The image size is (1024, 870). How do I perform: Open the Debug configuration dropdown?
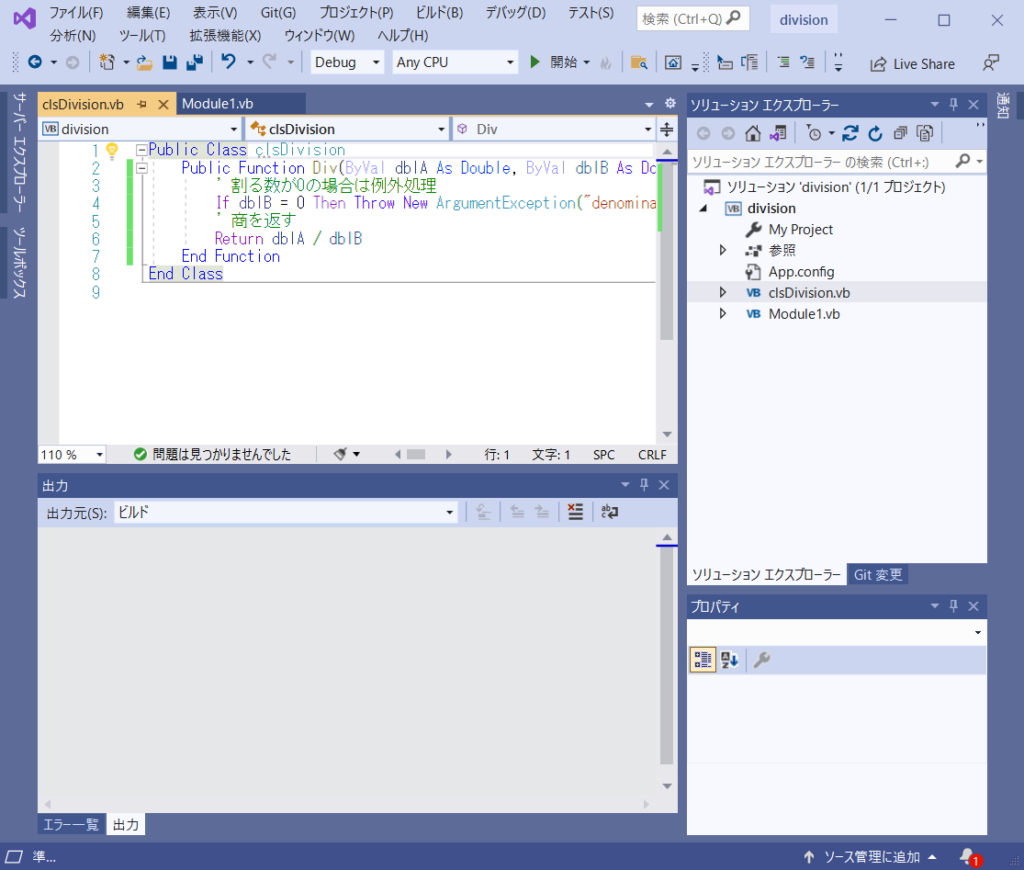347,62
